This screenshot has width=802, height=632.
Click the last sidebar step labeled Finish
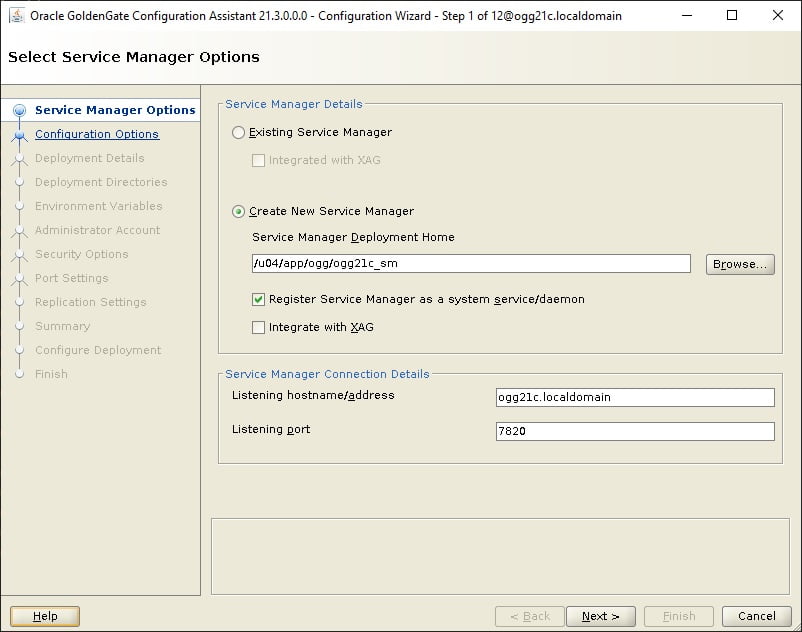click(51, 374)
